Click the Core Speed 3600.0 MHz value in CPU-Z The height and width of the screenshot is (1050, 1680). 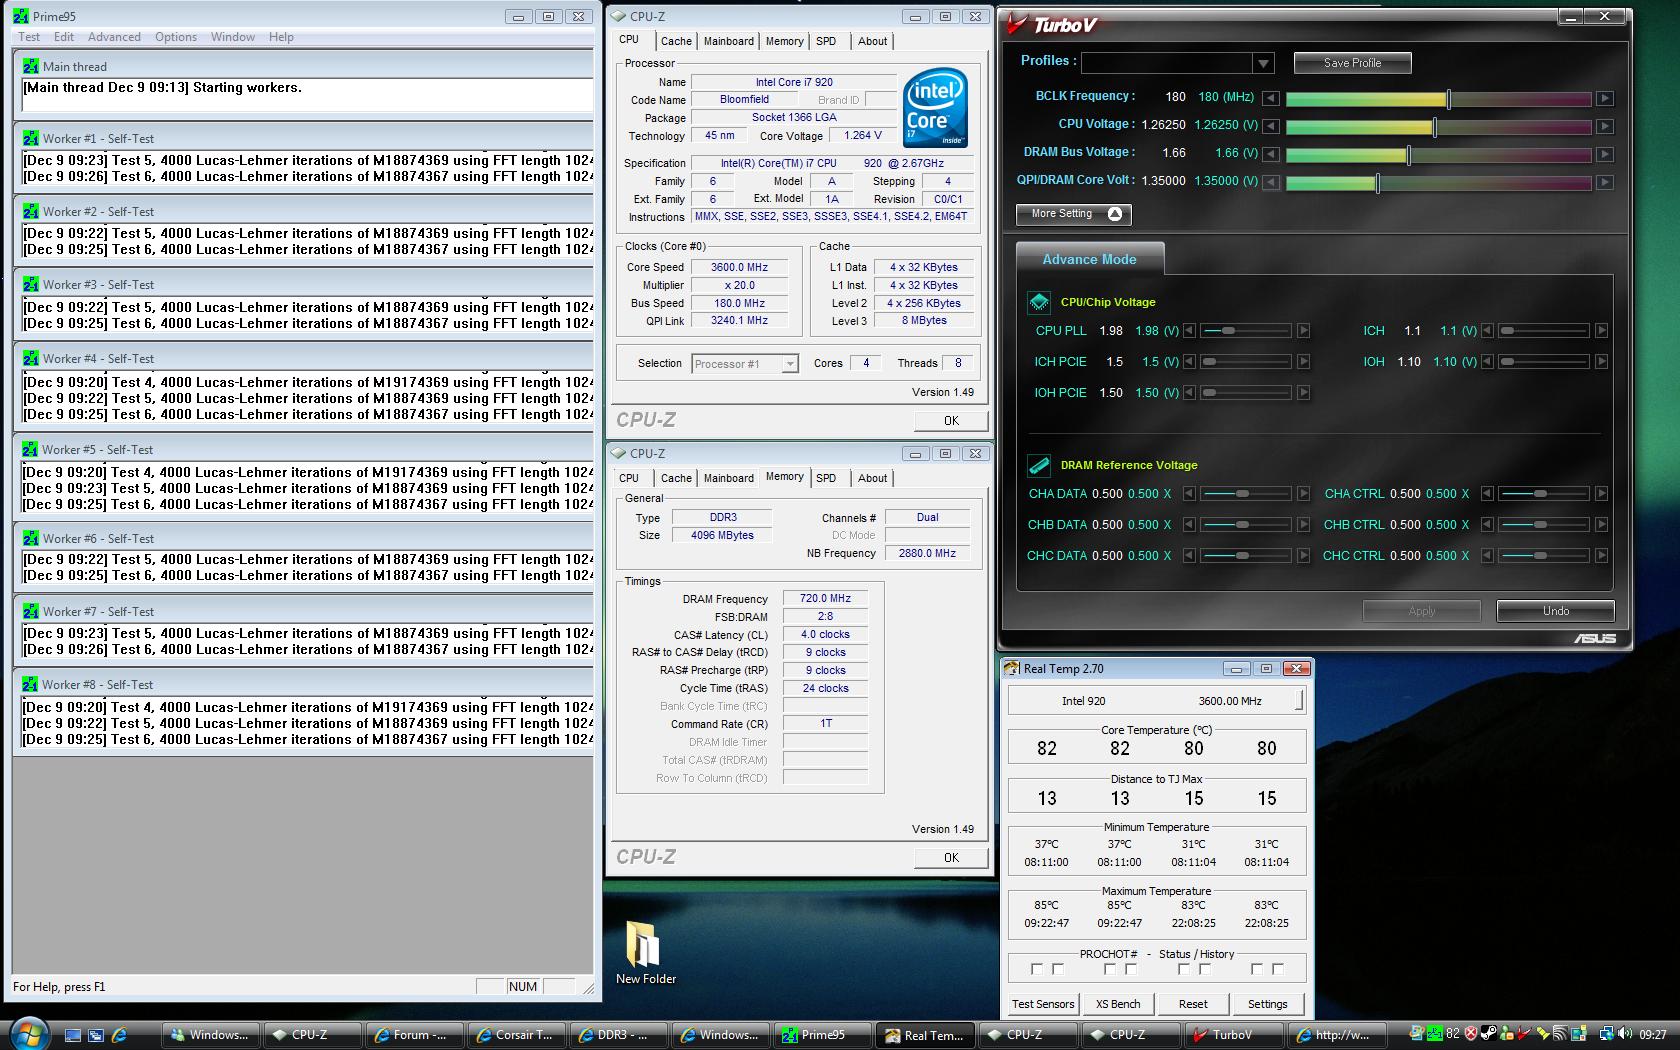tap(739, 267)
